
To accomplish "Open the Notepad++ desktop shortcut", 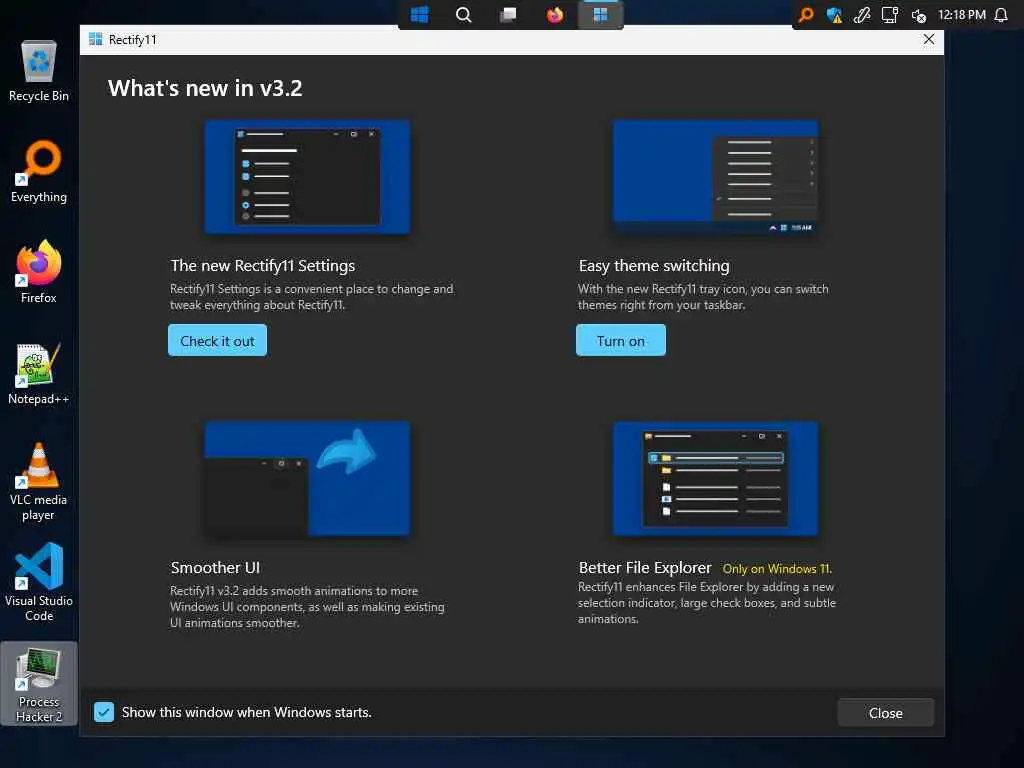I will pyautogui.click(x=39, y=373).
